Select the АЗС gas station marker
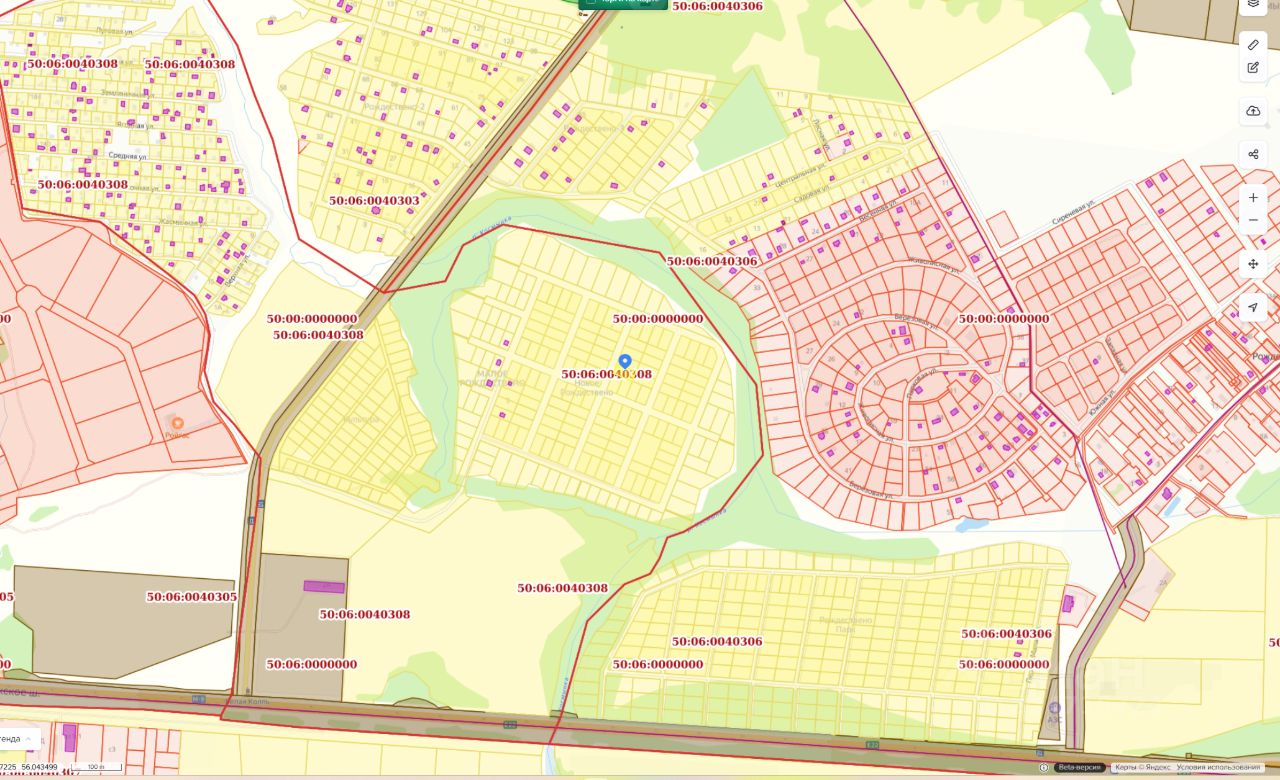The height and width of the screenshot is (780, 1280). point(1054,708)
